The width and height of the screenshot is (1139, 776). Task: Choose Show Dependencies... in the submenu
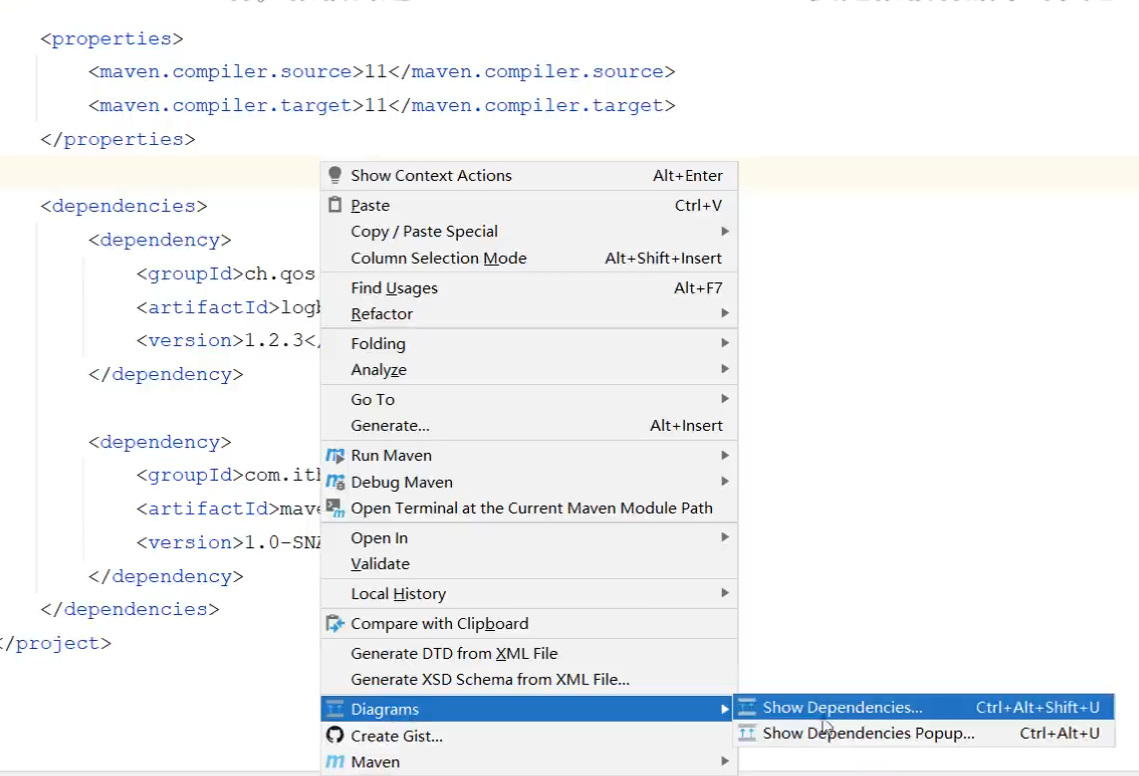click(x=923, y=707)
